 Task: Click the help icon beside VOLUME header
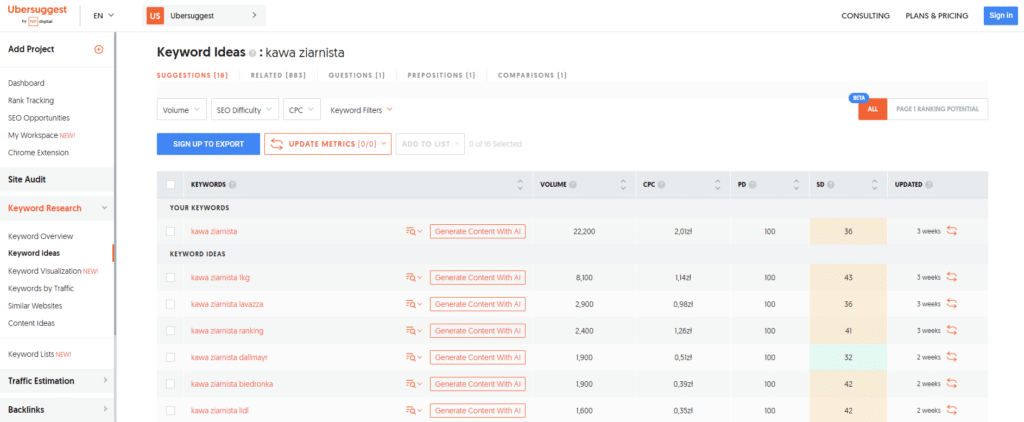[x=573, y=185]
